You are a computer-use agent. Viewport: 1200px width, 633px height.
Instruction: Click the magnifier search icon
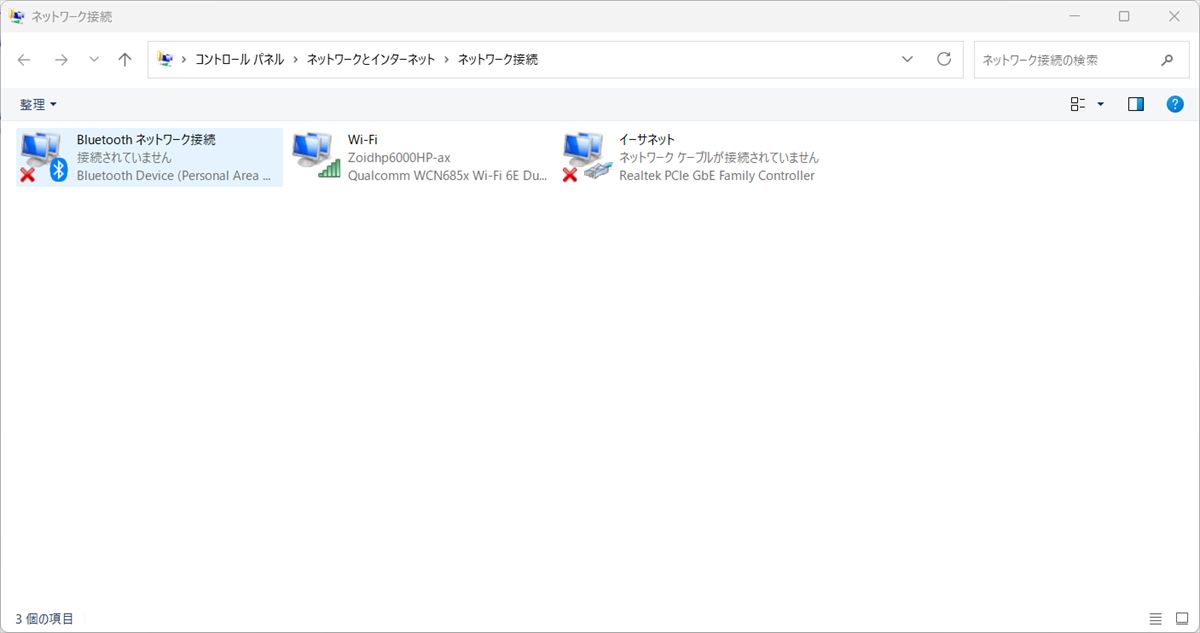(1167, 60)
